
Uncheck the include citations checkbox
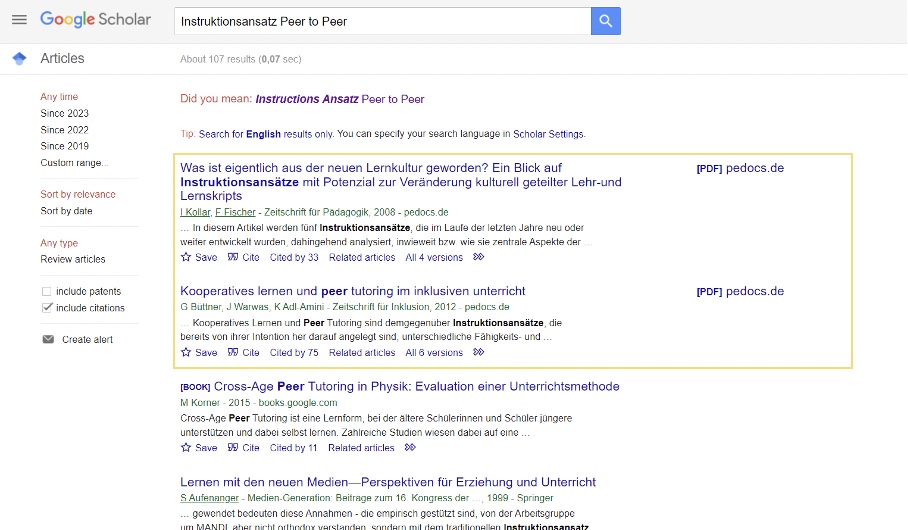[47, 308]
